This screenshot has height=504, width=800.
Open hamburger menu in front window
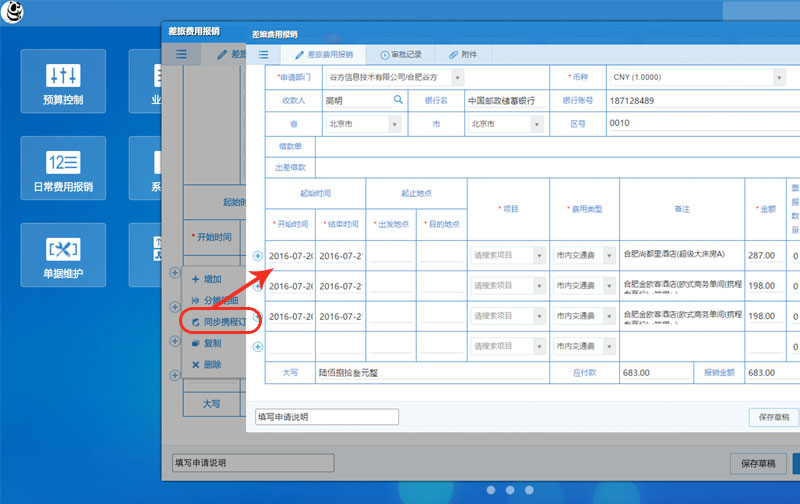pyautogui.click(x=263, y=55)
